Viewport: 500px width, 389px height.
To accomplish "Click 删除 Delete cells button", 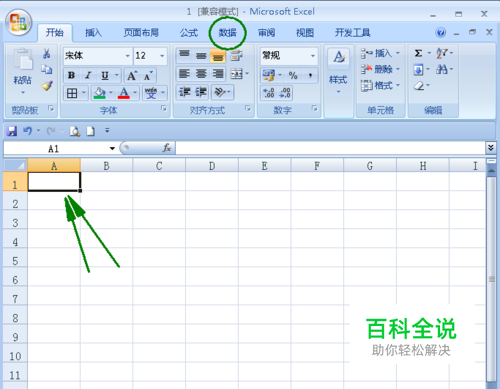I will pyautogui.click(x=380, y=69).
